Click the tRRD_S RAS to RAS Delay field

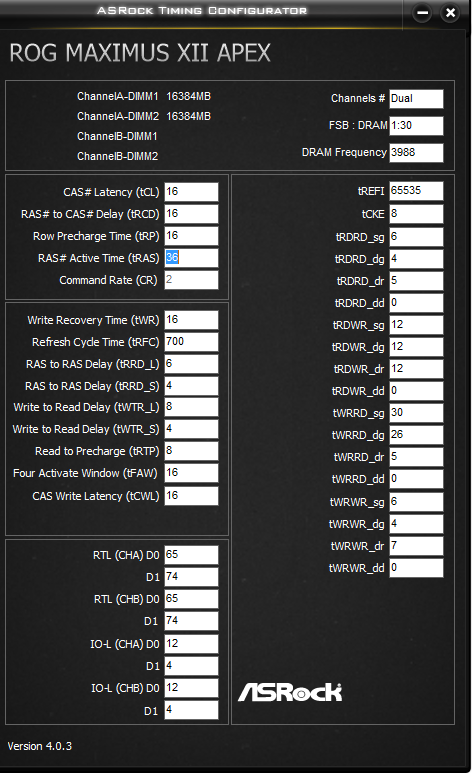tap(191, 386)
